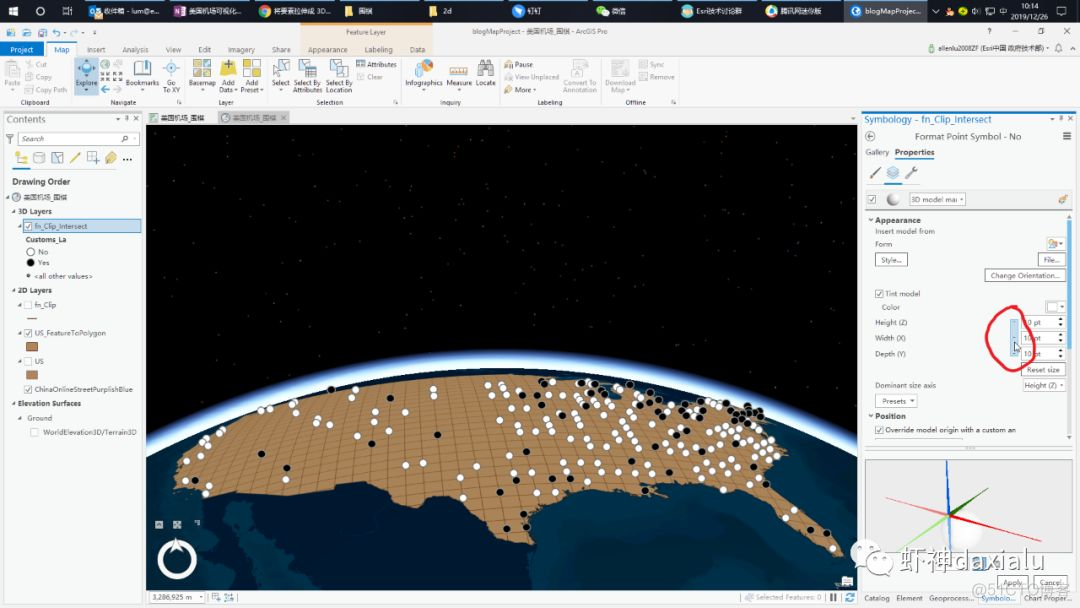1080x608 pixels.
Task: Collapse the 3D Layers group
Action: coord(13,210)
